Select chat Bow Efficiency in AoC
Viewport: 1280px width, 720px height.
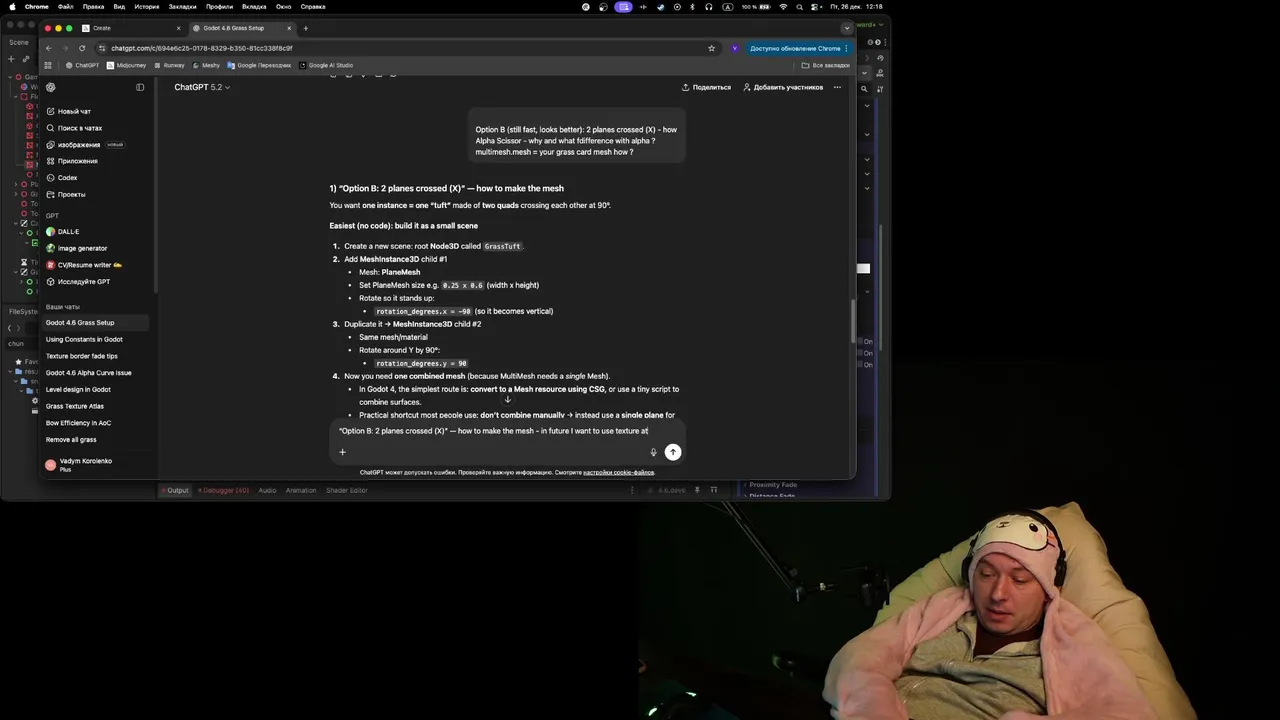78,423
